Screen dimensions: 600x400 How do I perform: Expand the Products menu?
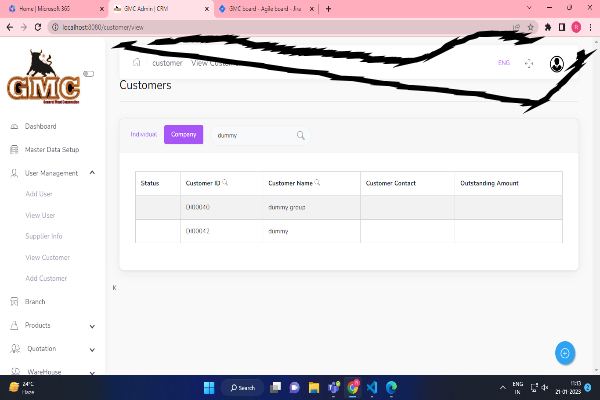[92, 325]
